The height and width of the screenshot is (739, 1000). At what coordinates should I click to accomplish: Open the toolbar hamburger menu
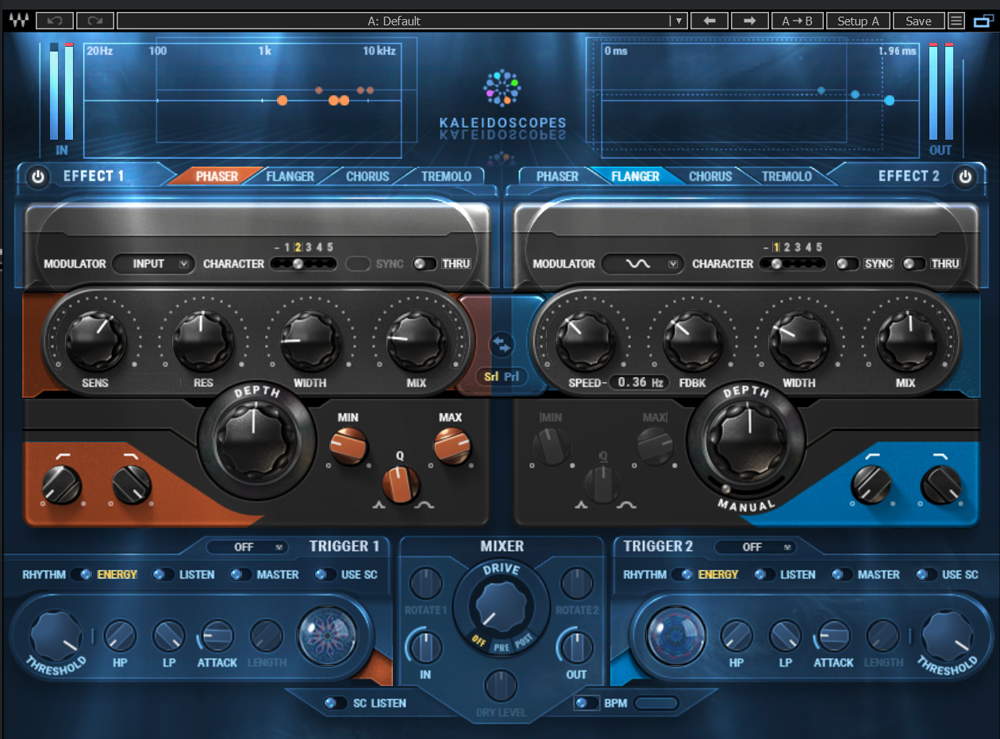point(956,20)
